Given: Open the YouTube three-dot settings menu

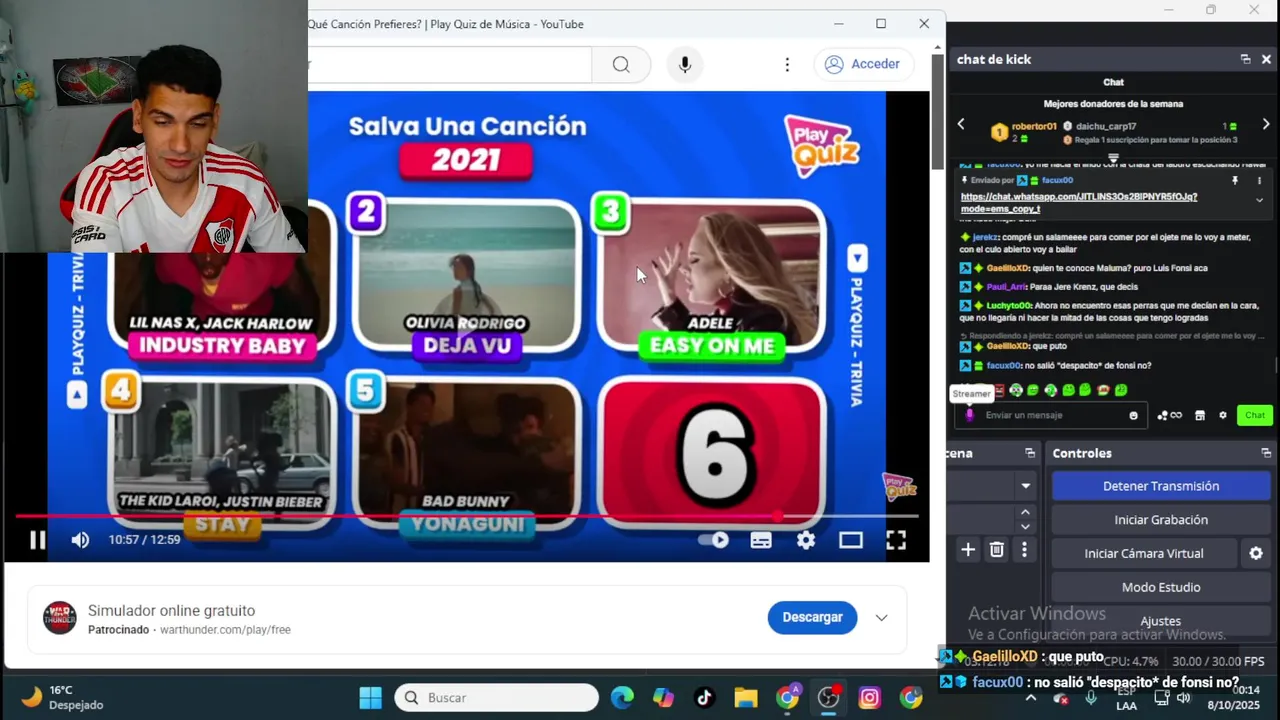Looking at the screenshot, I should [x=787, y=64].
